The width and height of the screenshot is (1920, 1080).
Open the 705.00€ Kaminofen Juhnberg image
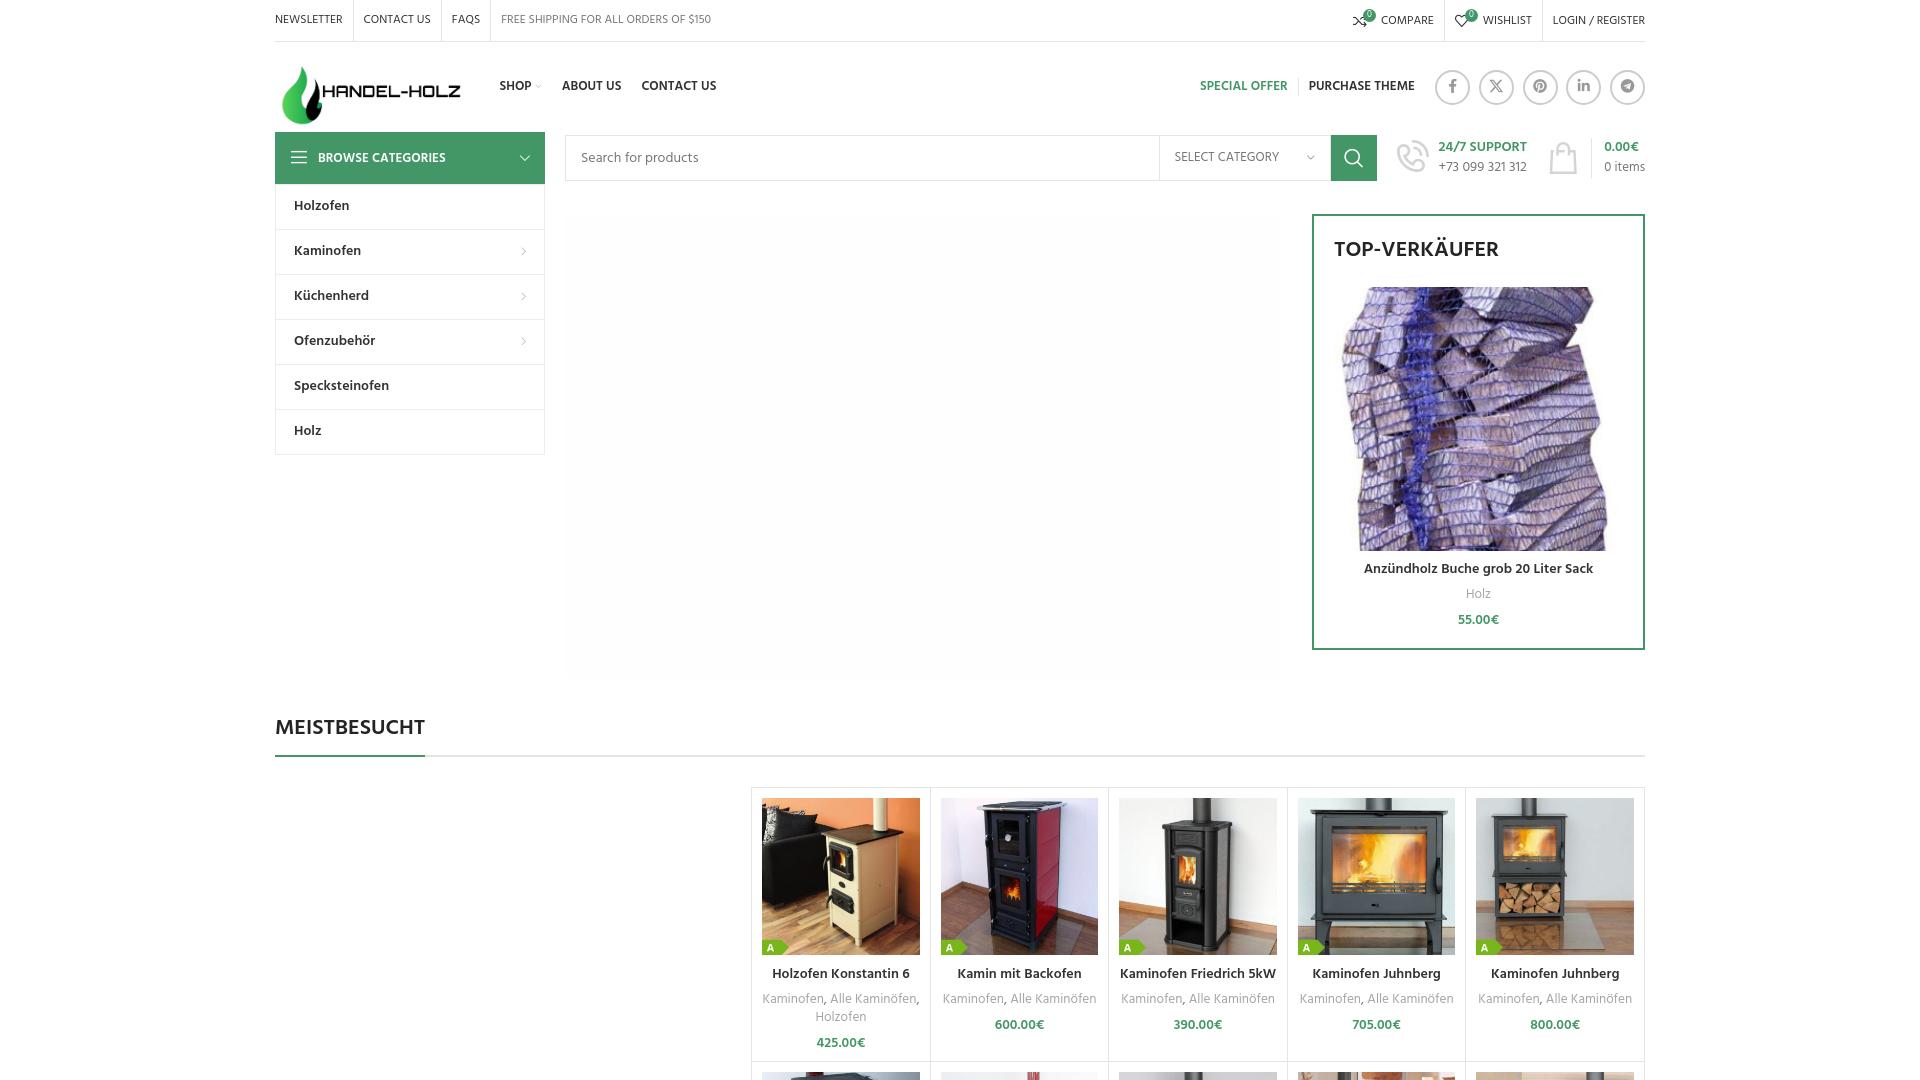pos(1376,876)
